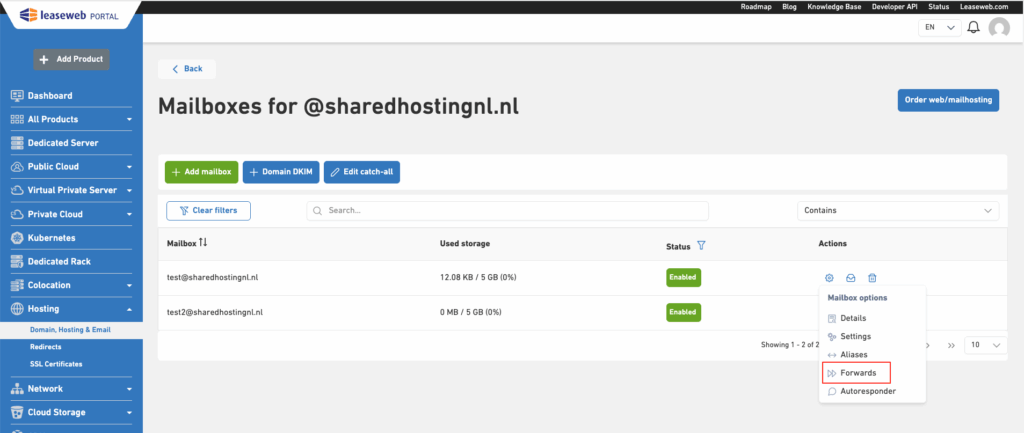Viewport: 1024px width, 433px height.
Task: Expand the Public Cloud submenu arrow
Action: [129, 167]
